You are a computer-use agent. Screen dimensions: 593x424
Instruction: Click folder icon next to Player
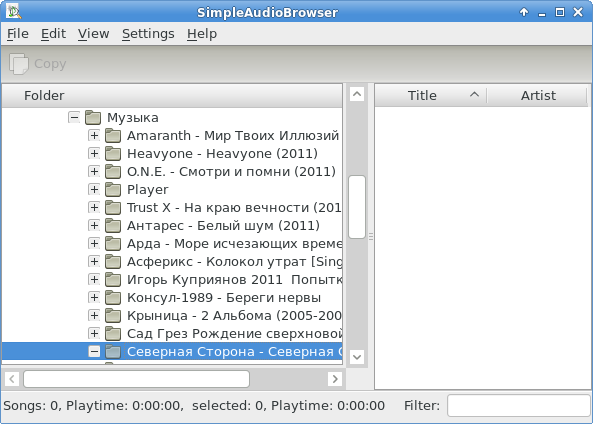point(113,189)
